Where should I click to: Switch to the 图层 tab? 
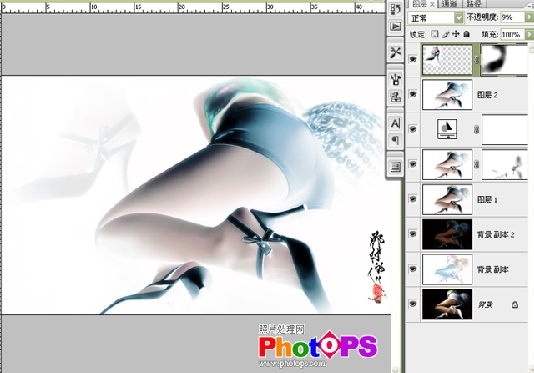coord(420,4)
